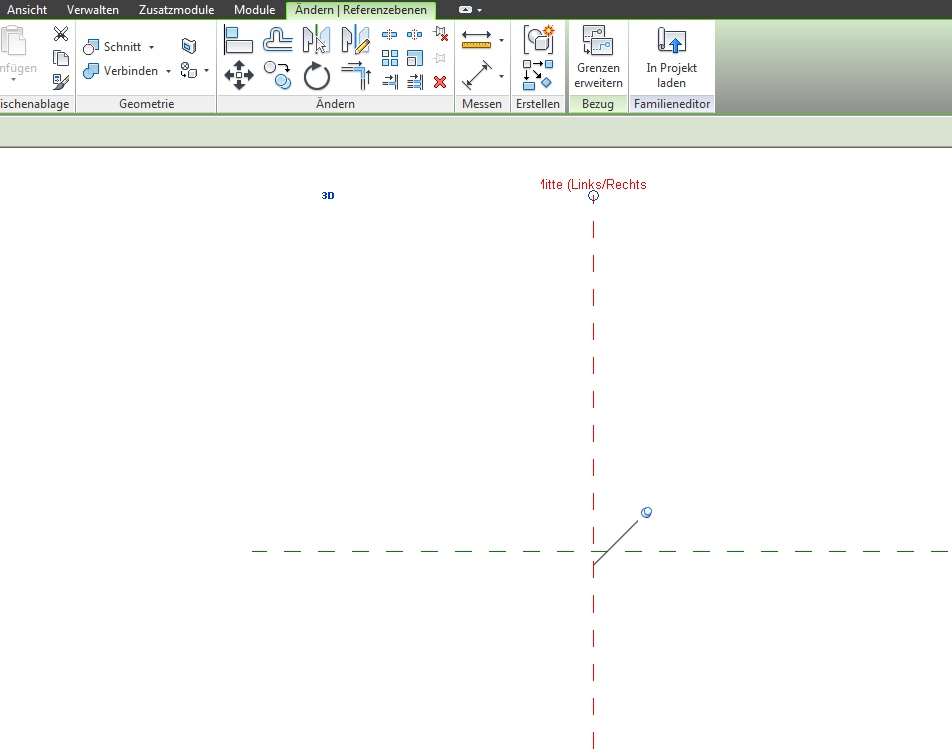
Task: Select the Verbinden geometry tool
Action: [x=120, y=71]
